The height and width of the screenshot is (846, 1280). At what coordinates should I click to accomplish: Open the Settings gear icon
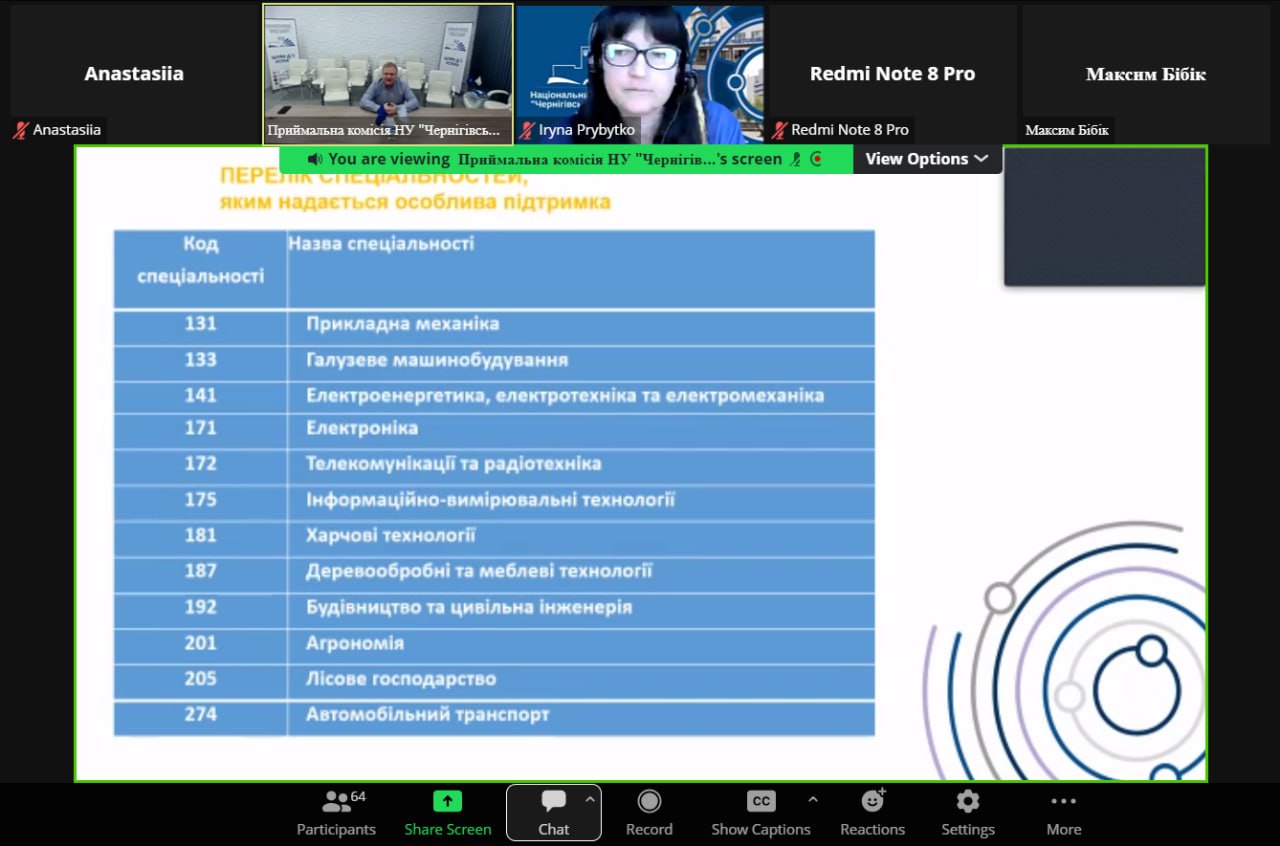click(x=967, y=802)
